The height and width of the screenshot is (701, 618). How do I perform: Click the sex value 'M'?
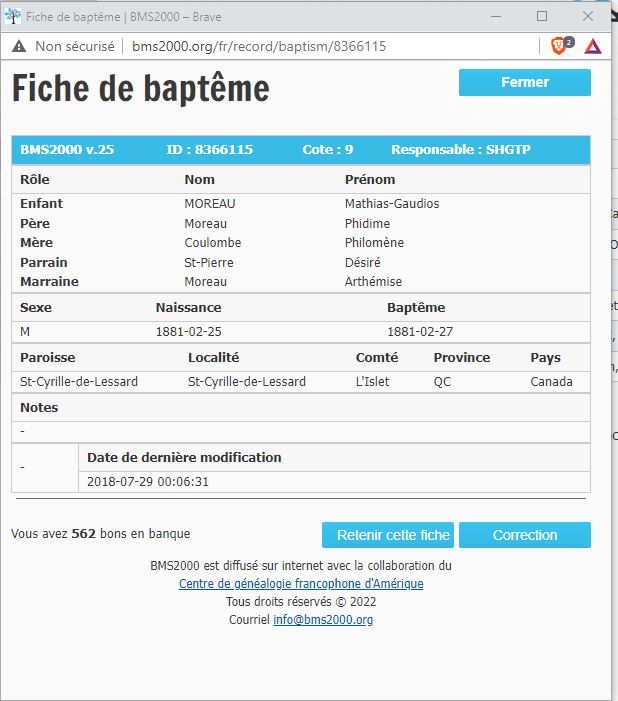[25, 332]
